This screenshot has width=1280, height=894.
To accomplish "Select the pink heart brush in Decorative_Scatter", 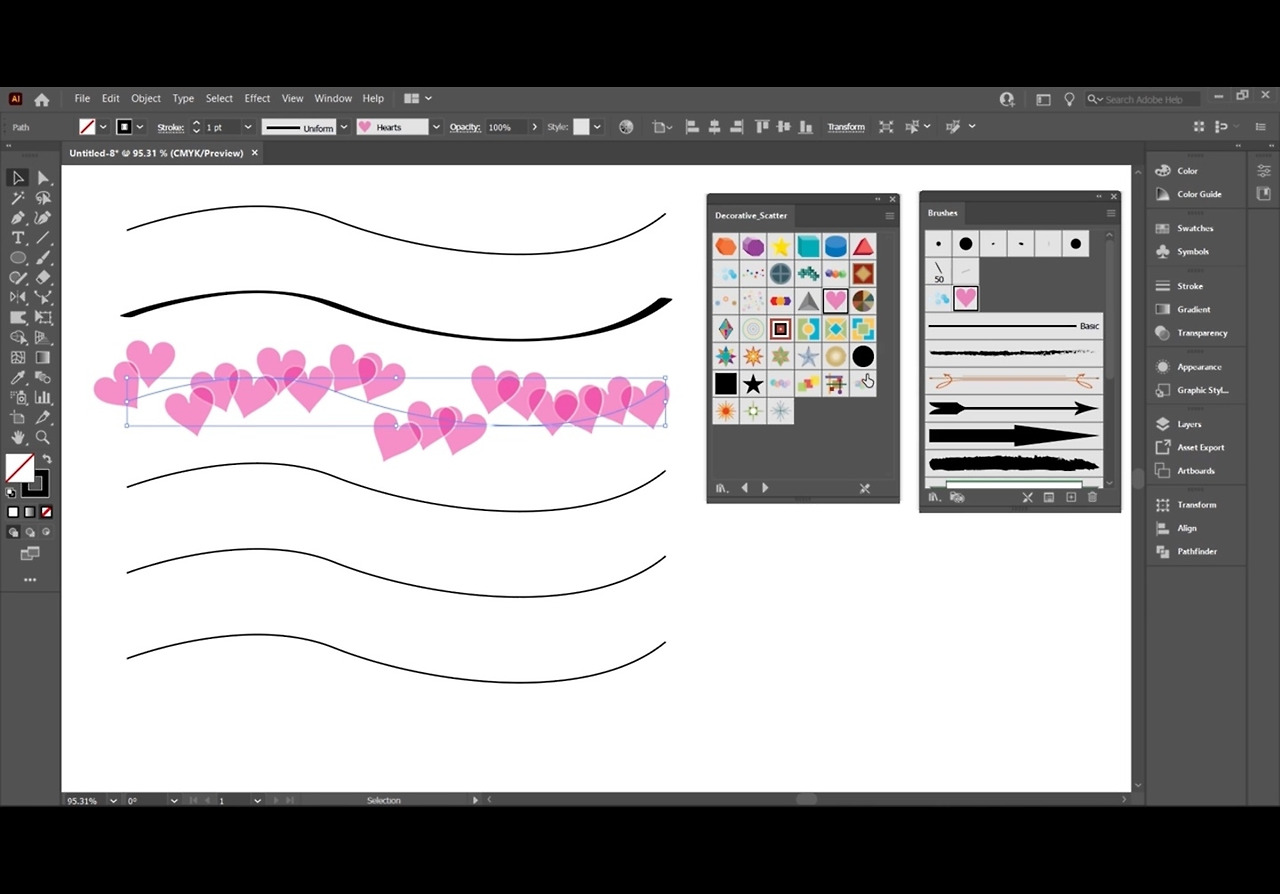I will tap(836, 300).
